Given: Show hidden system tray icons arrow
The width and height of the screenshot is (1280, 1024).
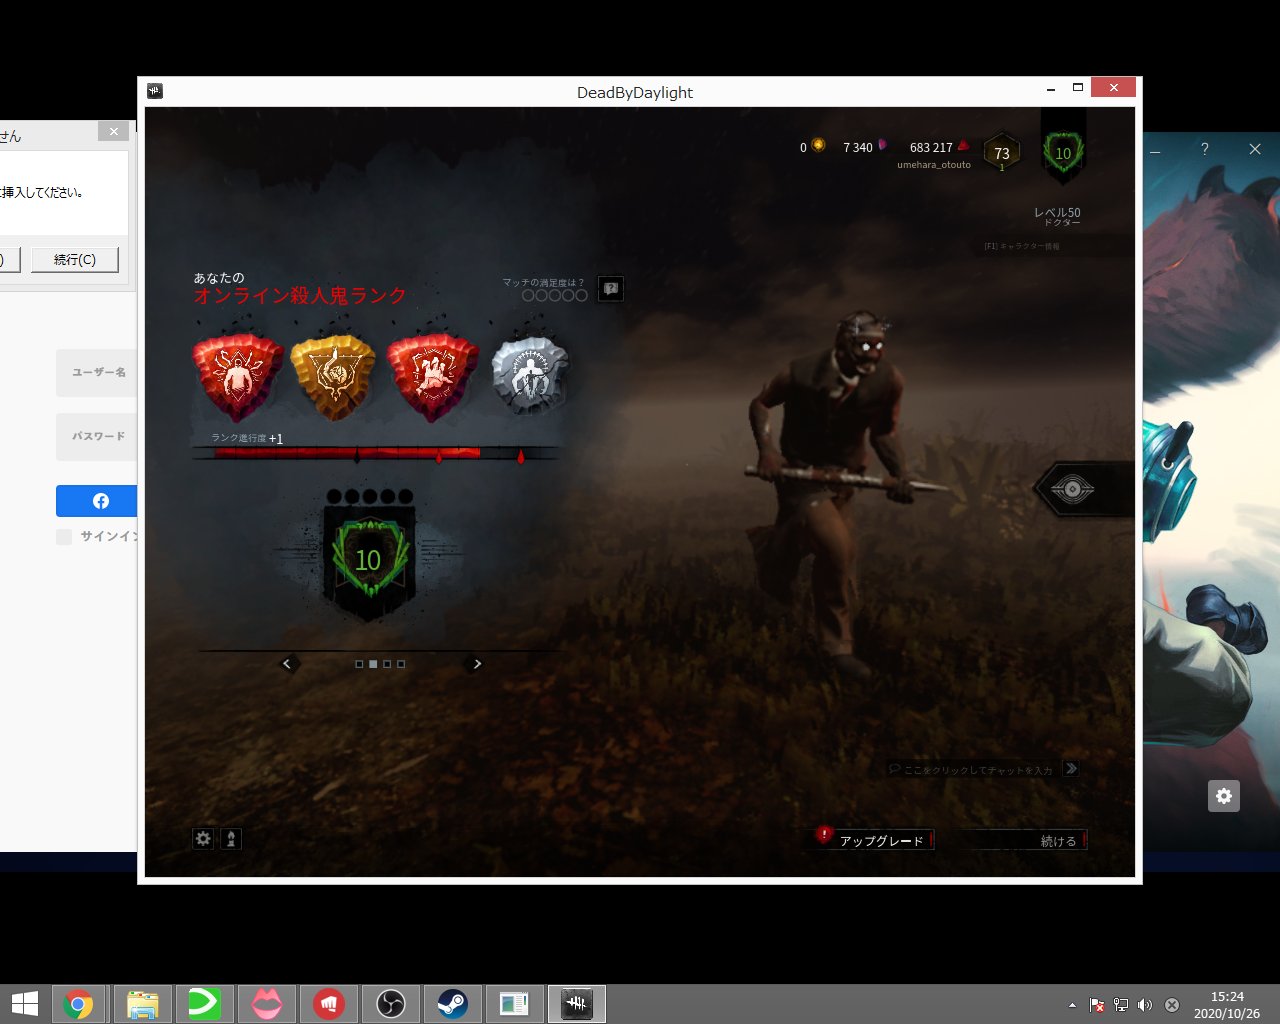Looking at the screenshot, I should (x=1072, y=1005).
